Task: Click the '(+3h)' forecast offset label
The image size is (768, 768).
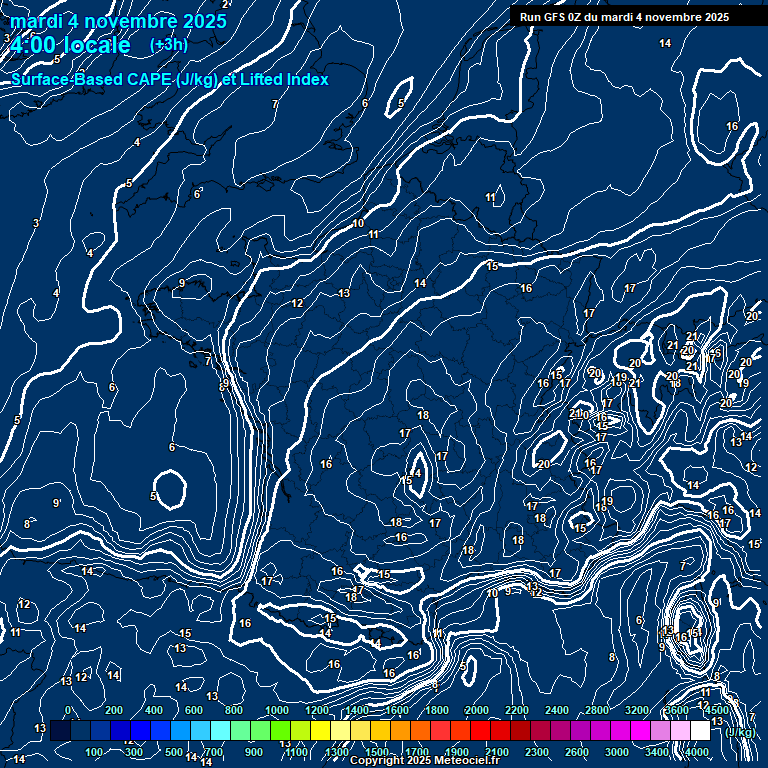Action: 168,45
